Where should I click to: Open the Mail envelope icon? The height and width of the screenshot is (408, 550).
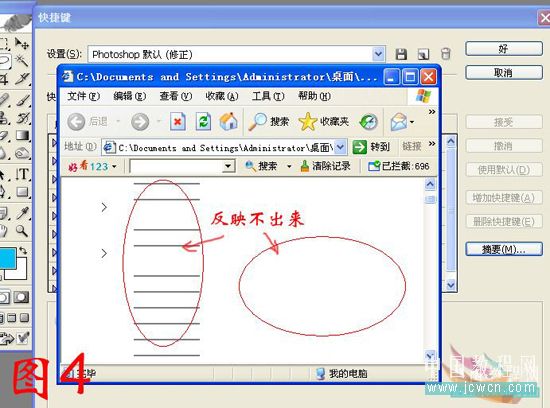tap(399, 122)
